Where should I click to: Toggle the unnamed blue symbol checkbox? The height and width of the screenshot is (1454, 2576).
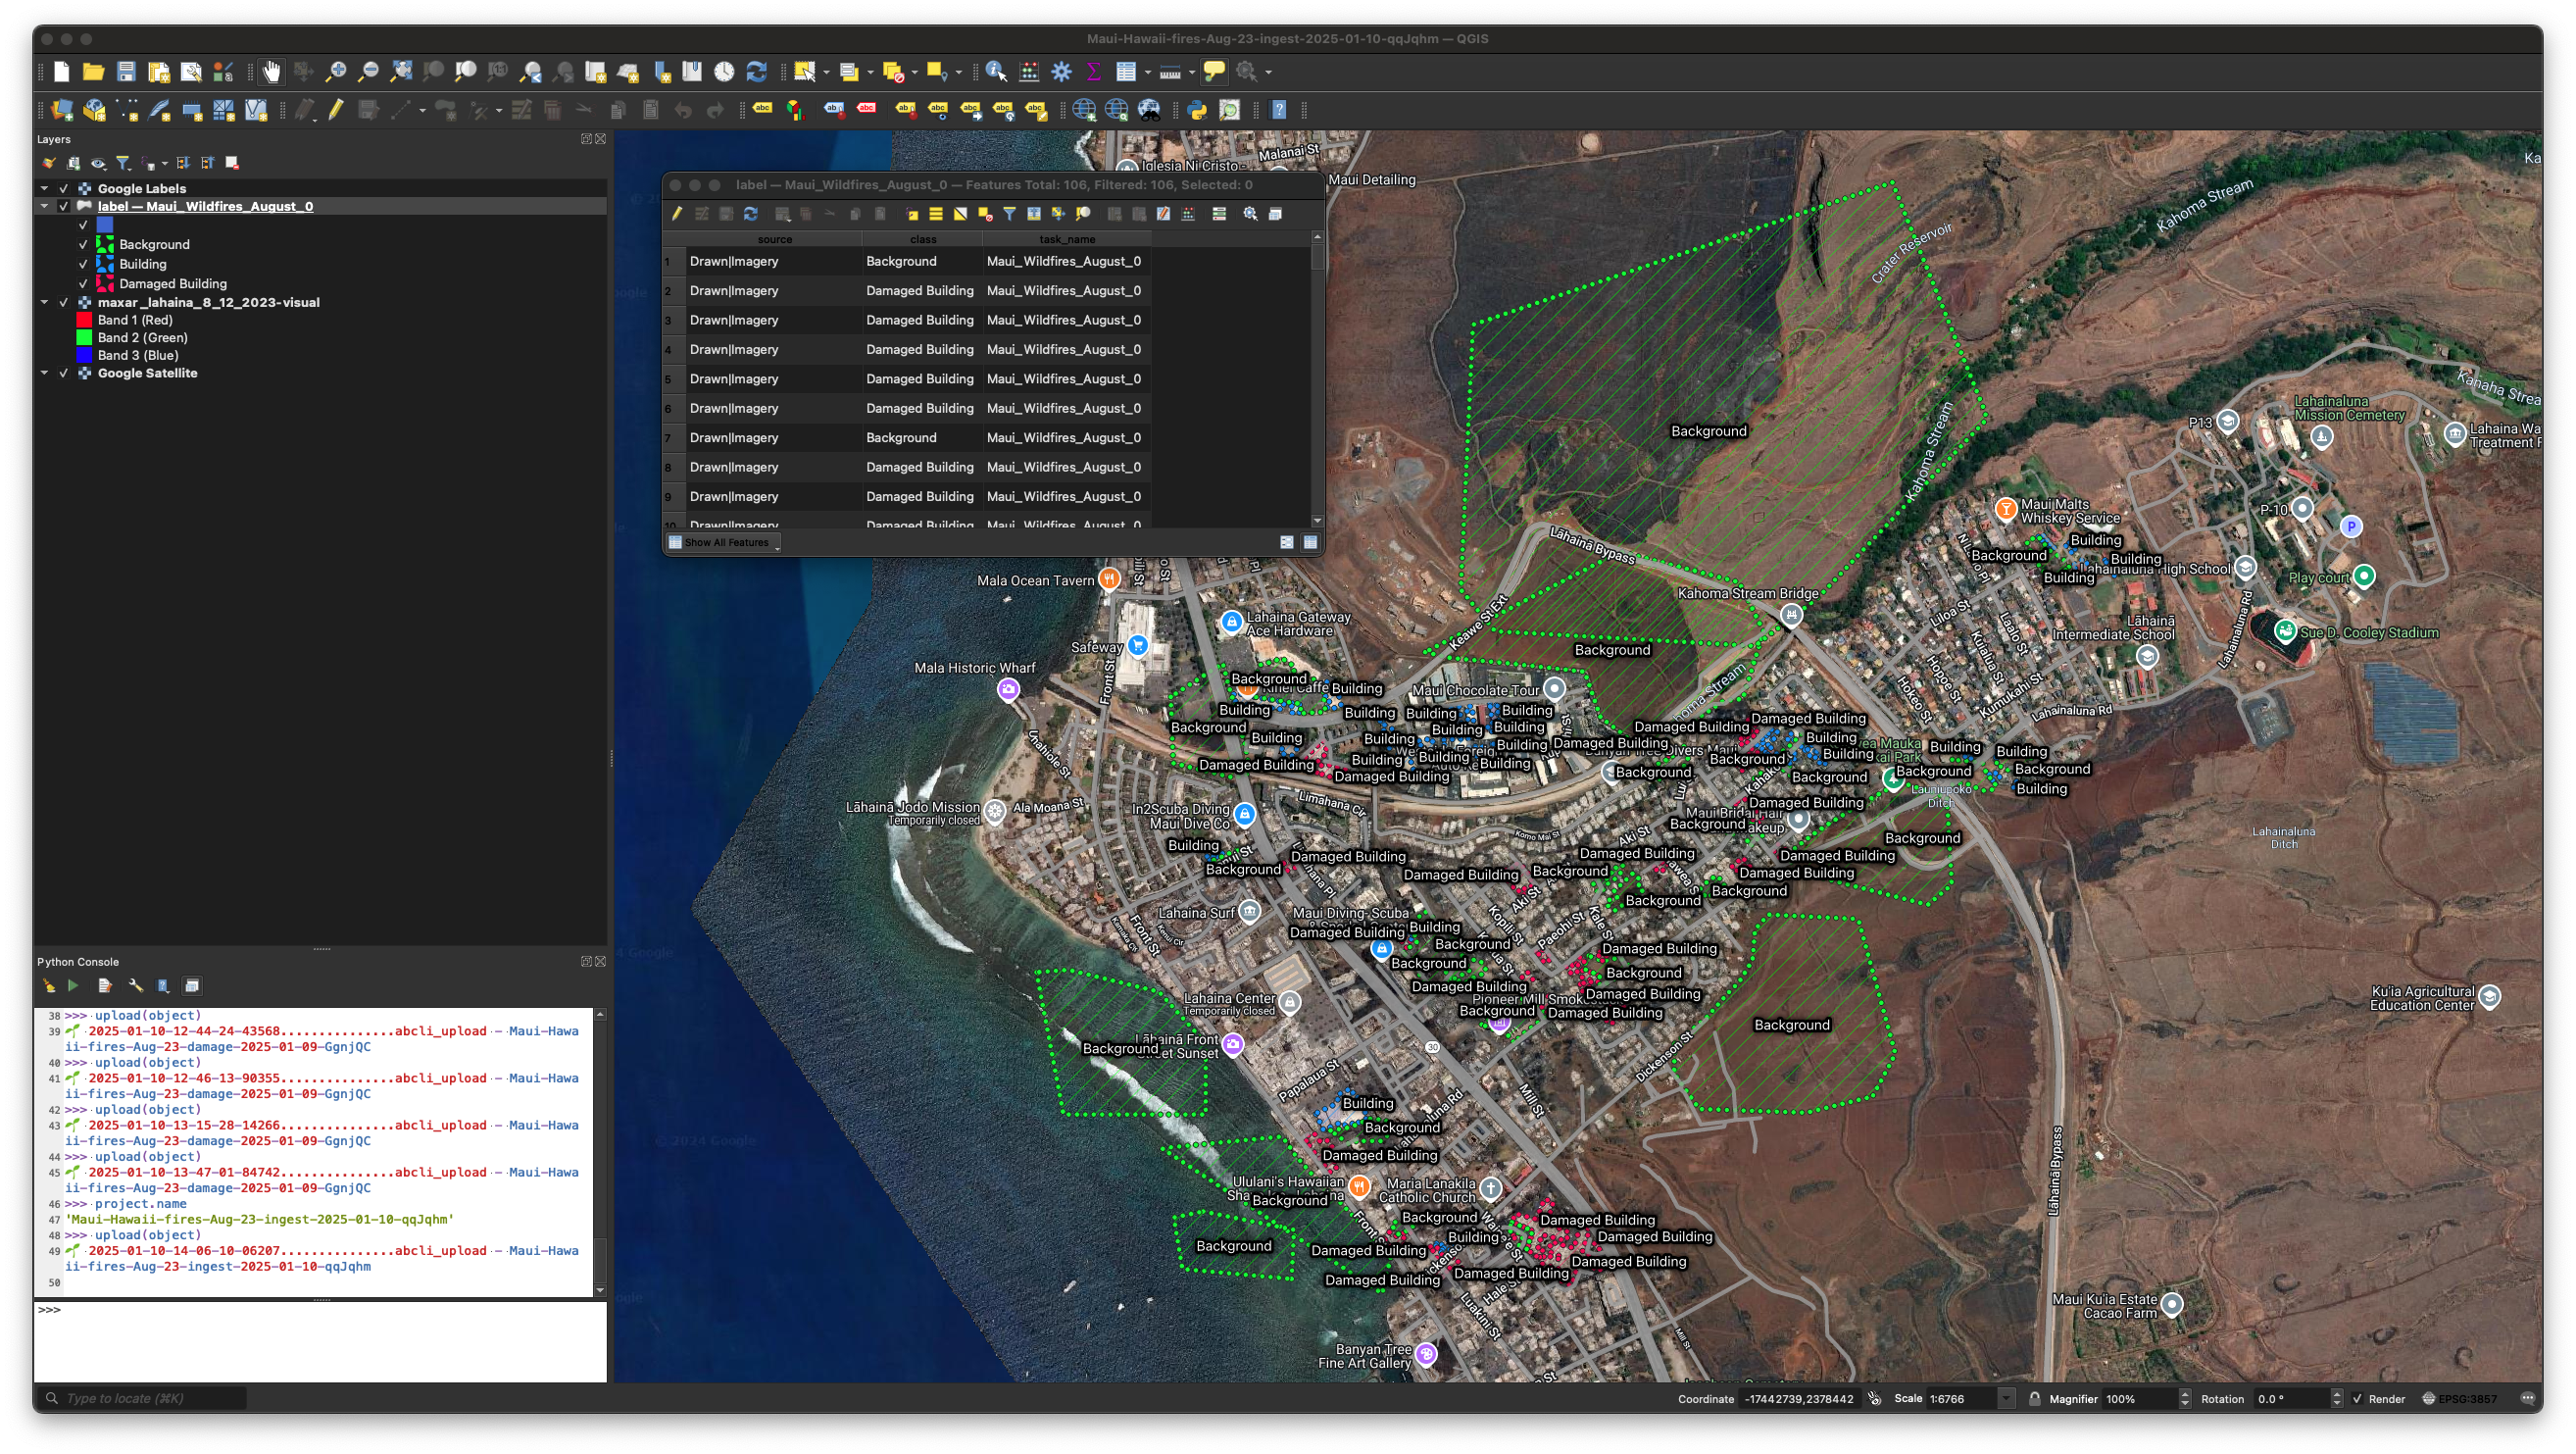84,225
